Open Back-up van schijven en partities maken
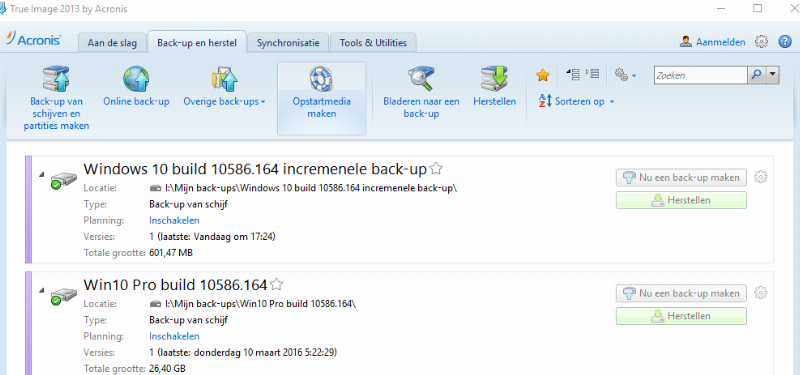Screen dimensions: 800x375 click(x=56, y=98)
